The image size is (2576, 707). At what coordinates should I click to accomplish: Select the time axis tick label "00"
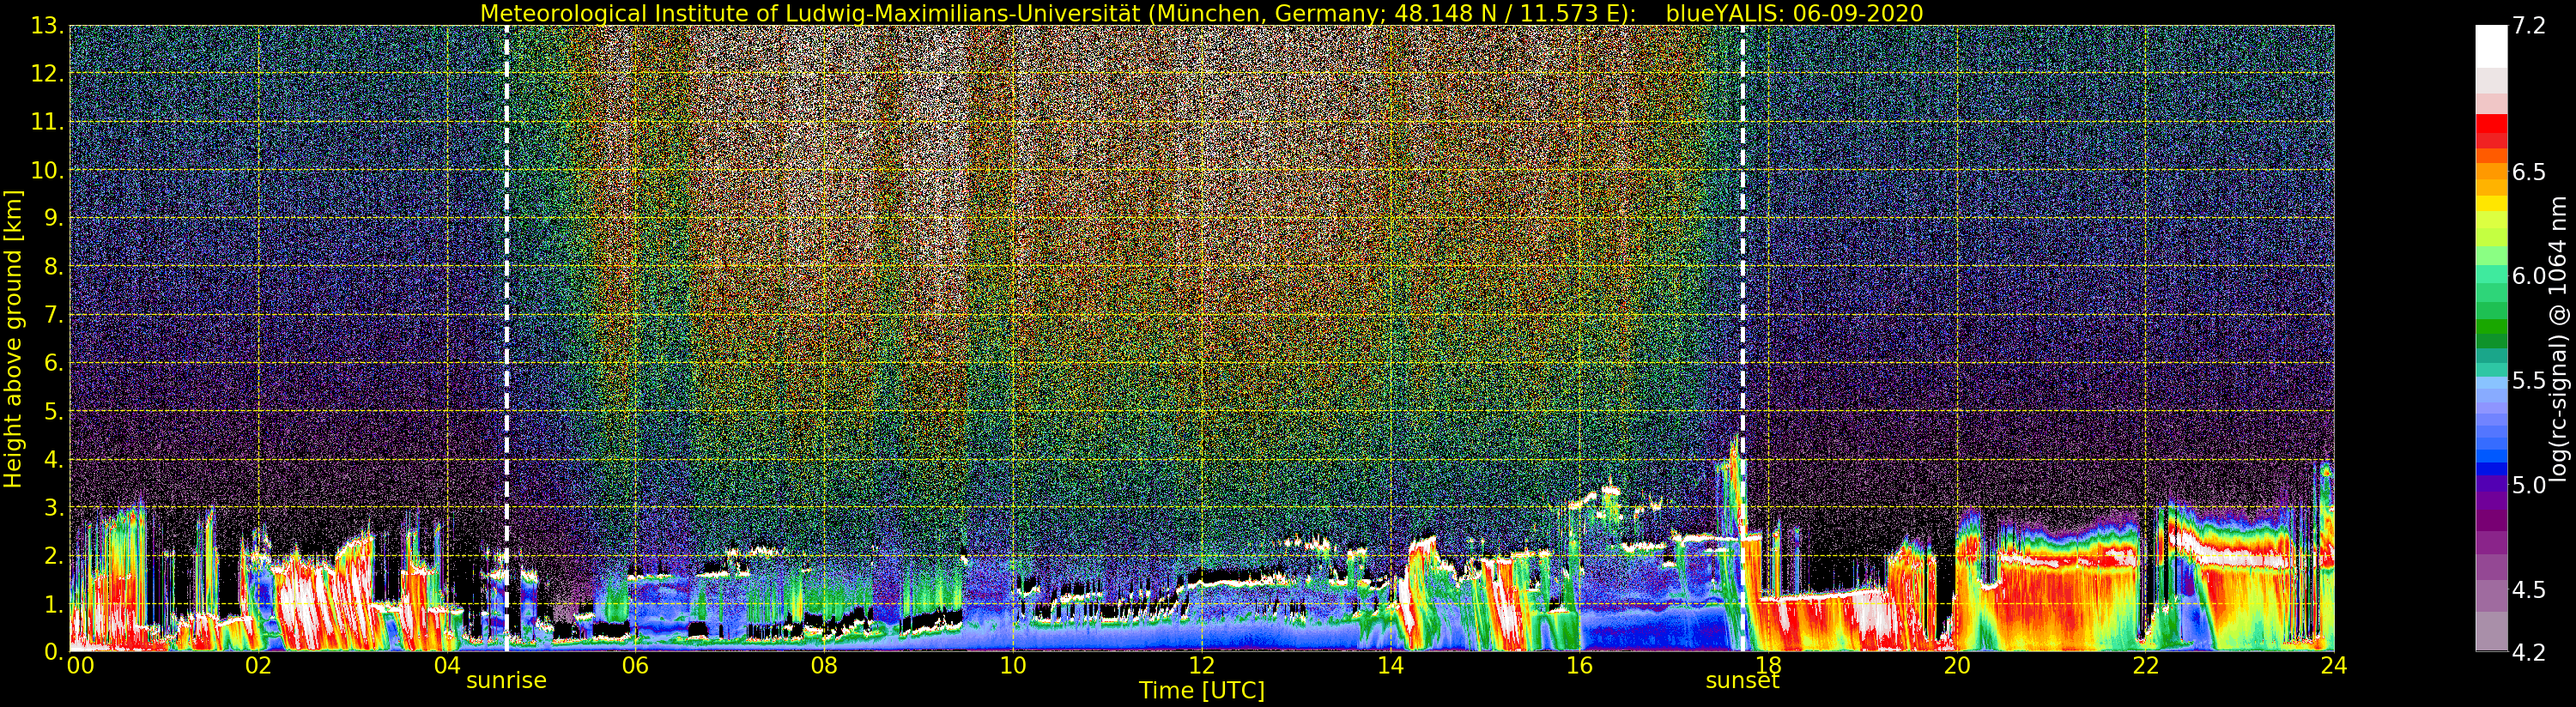[x=81, y=666]
